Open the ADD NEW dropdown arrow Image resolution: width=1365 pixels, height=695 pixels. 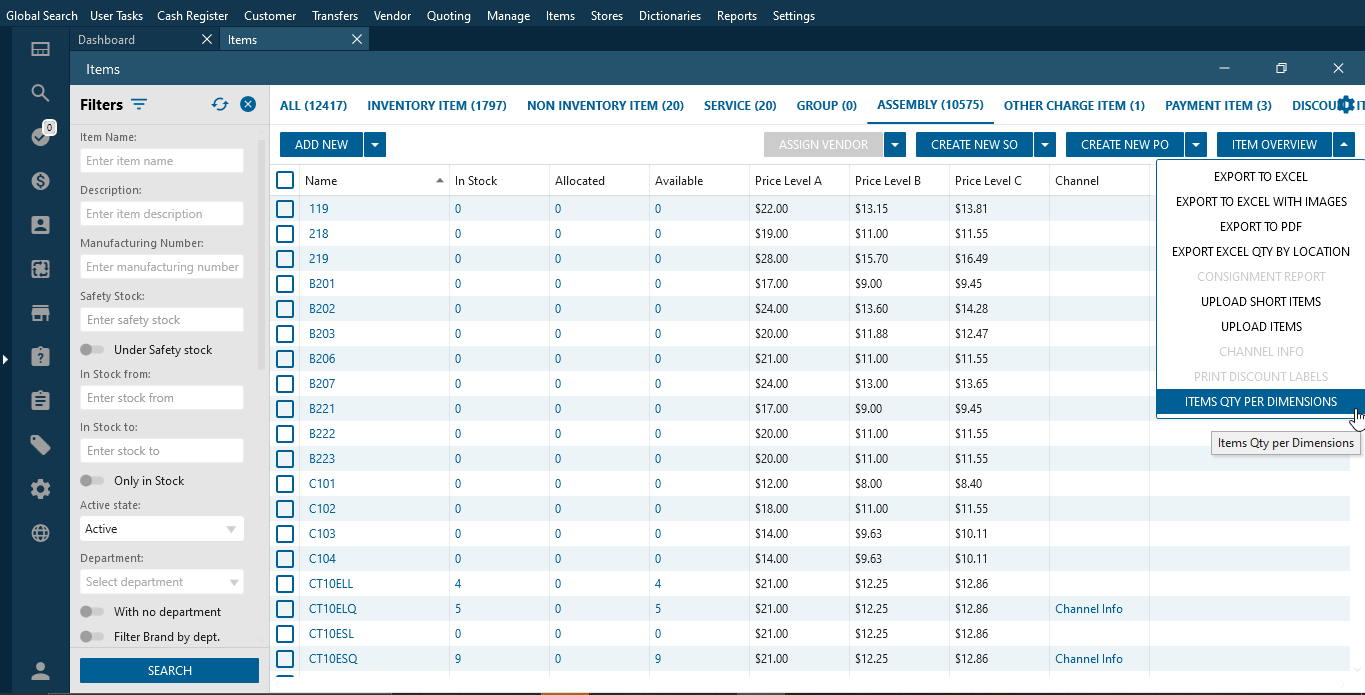(375, 145)
